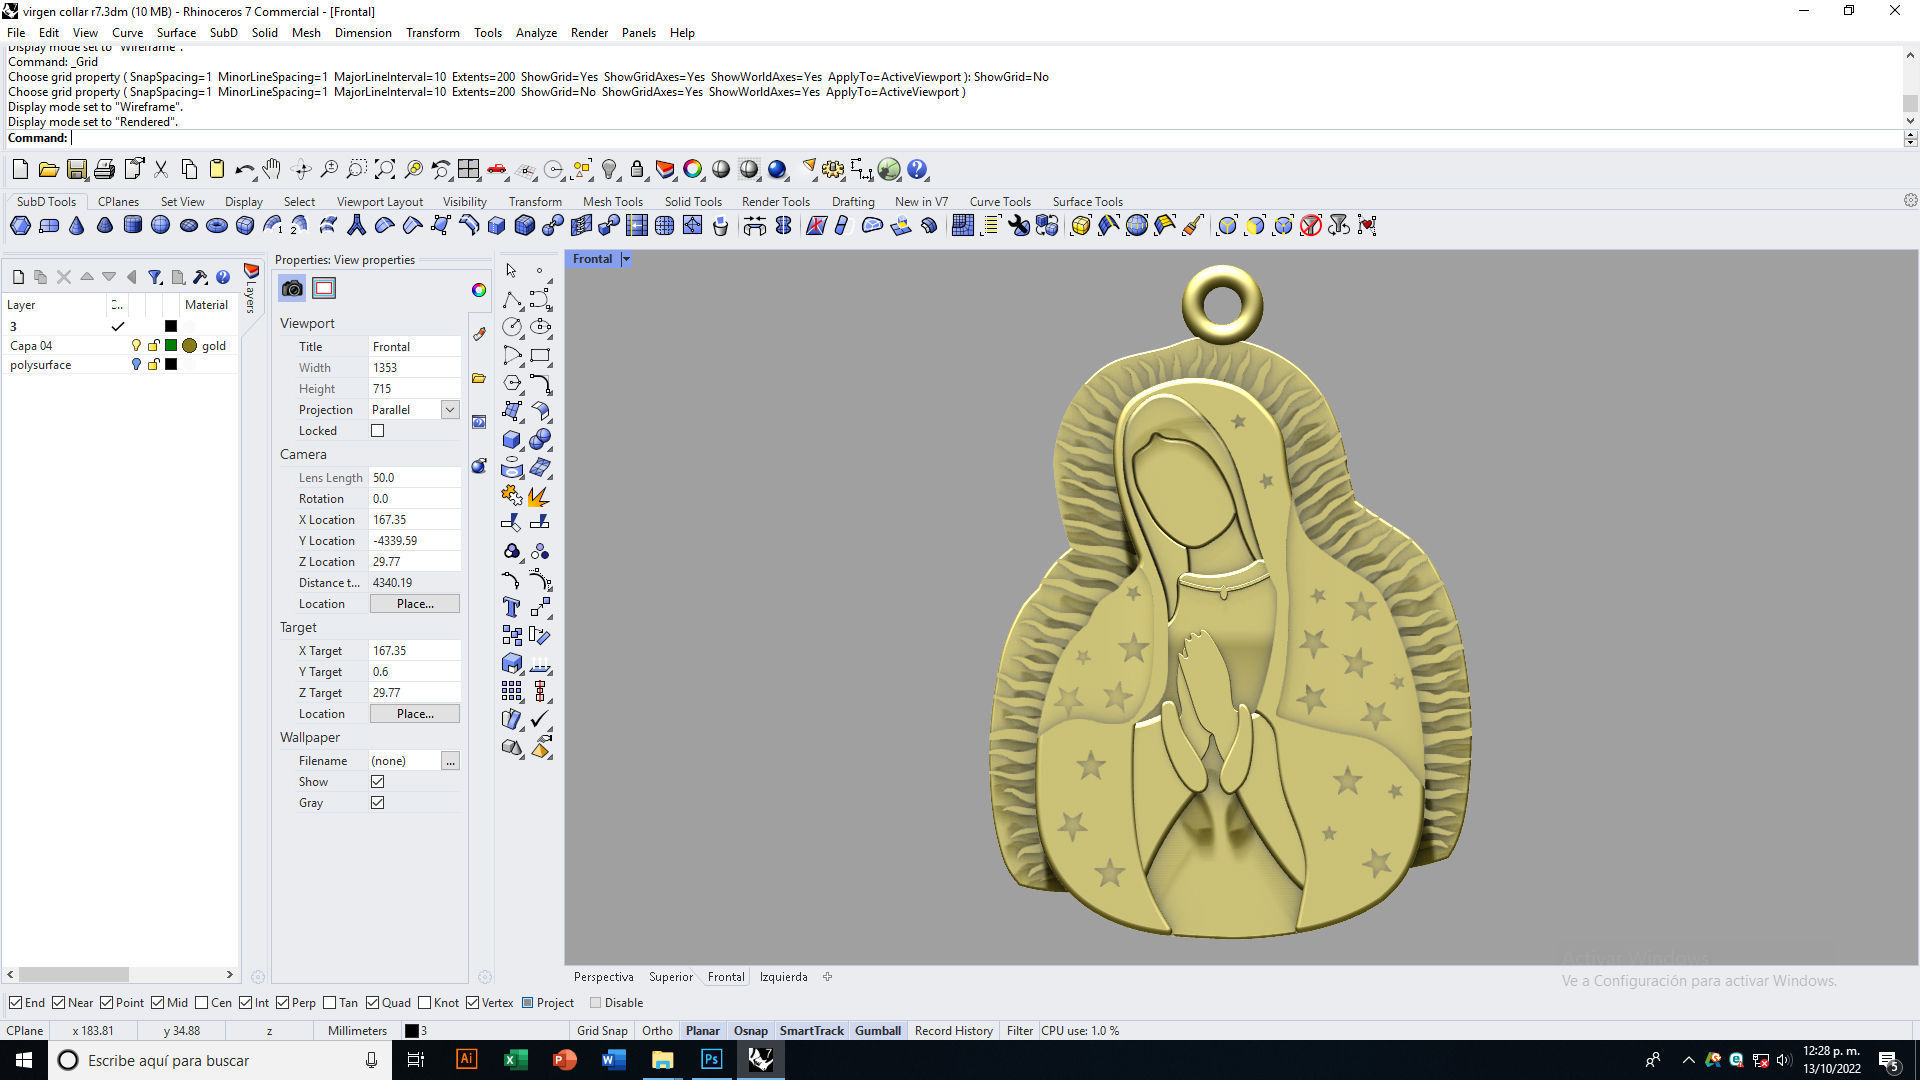Click the filter funnel icon in Layers panel
Viewport: 1920px width, 1080px height.
[155, 277]
